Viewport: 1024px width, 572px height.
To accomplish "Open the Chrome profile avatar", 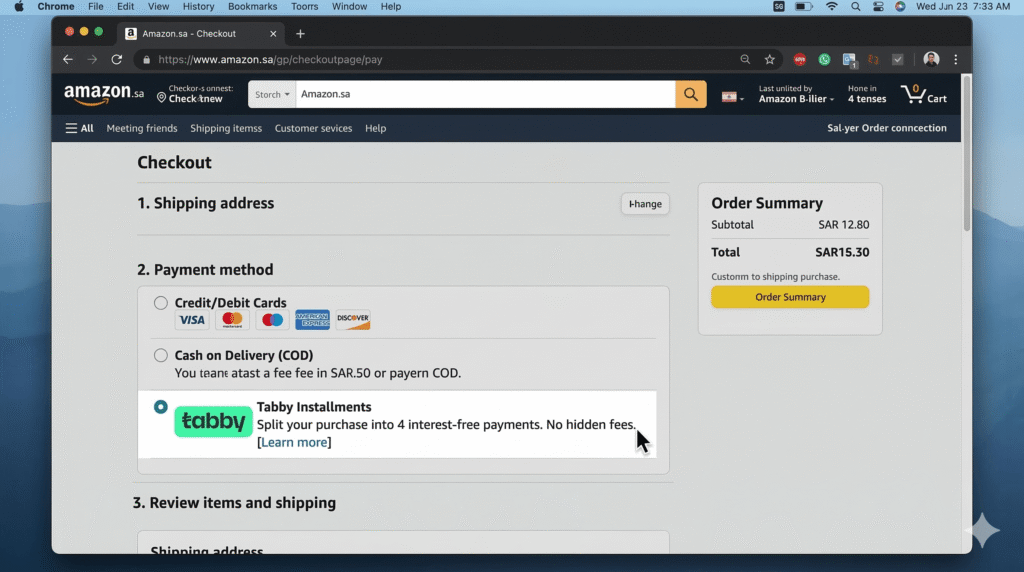I will pyautogui.click(x=931, y=59).
